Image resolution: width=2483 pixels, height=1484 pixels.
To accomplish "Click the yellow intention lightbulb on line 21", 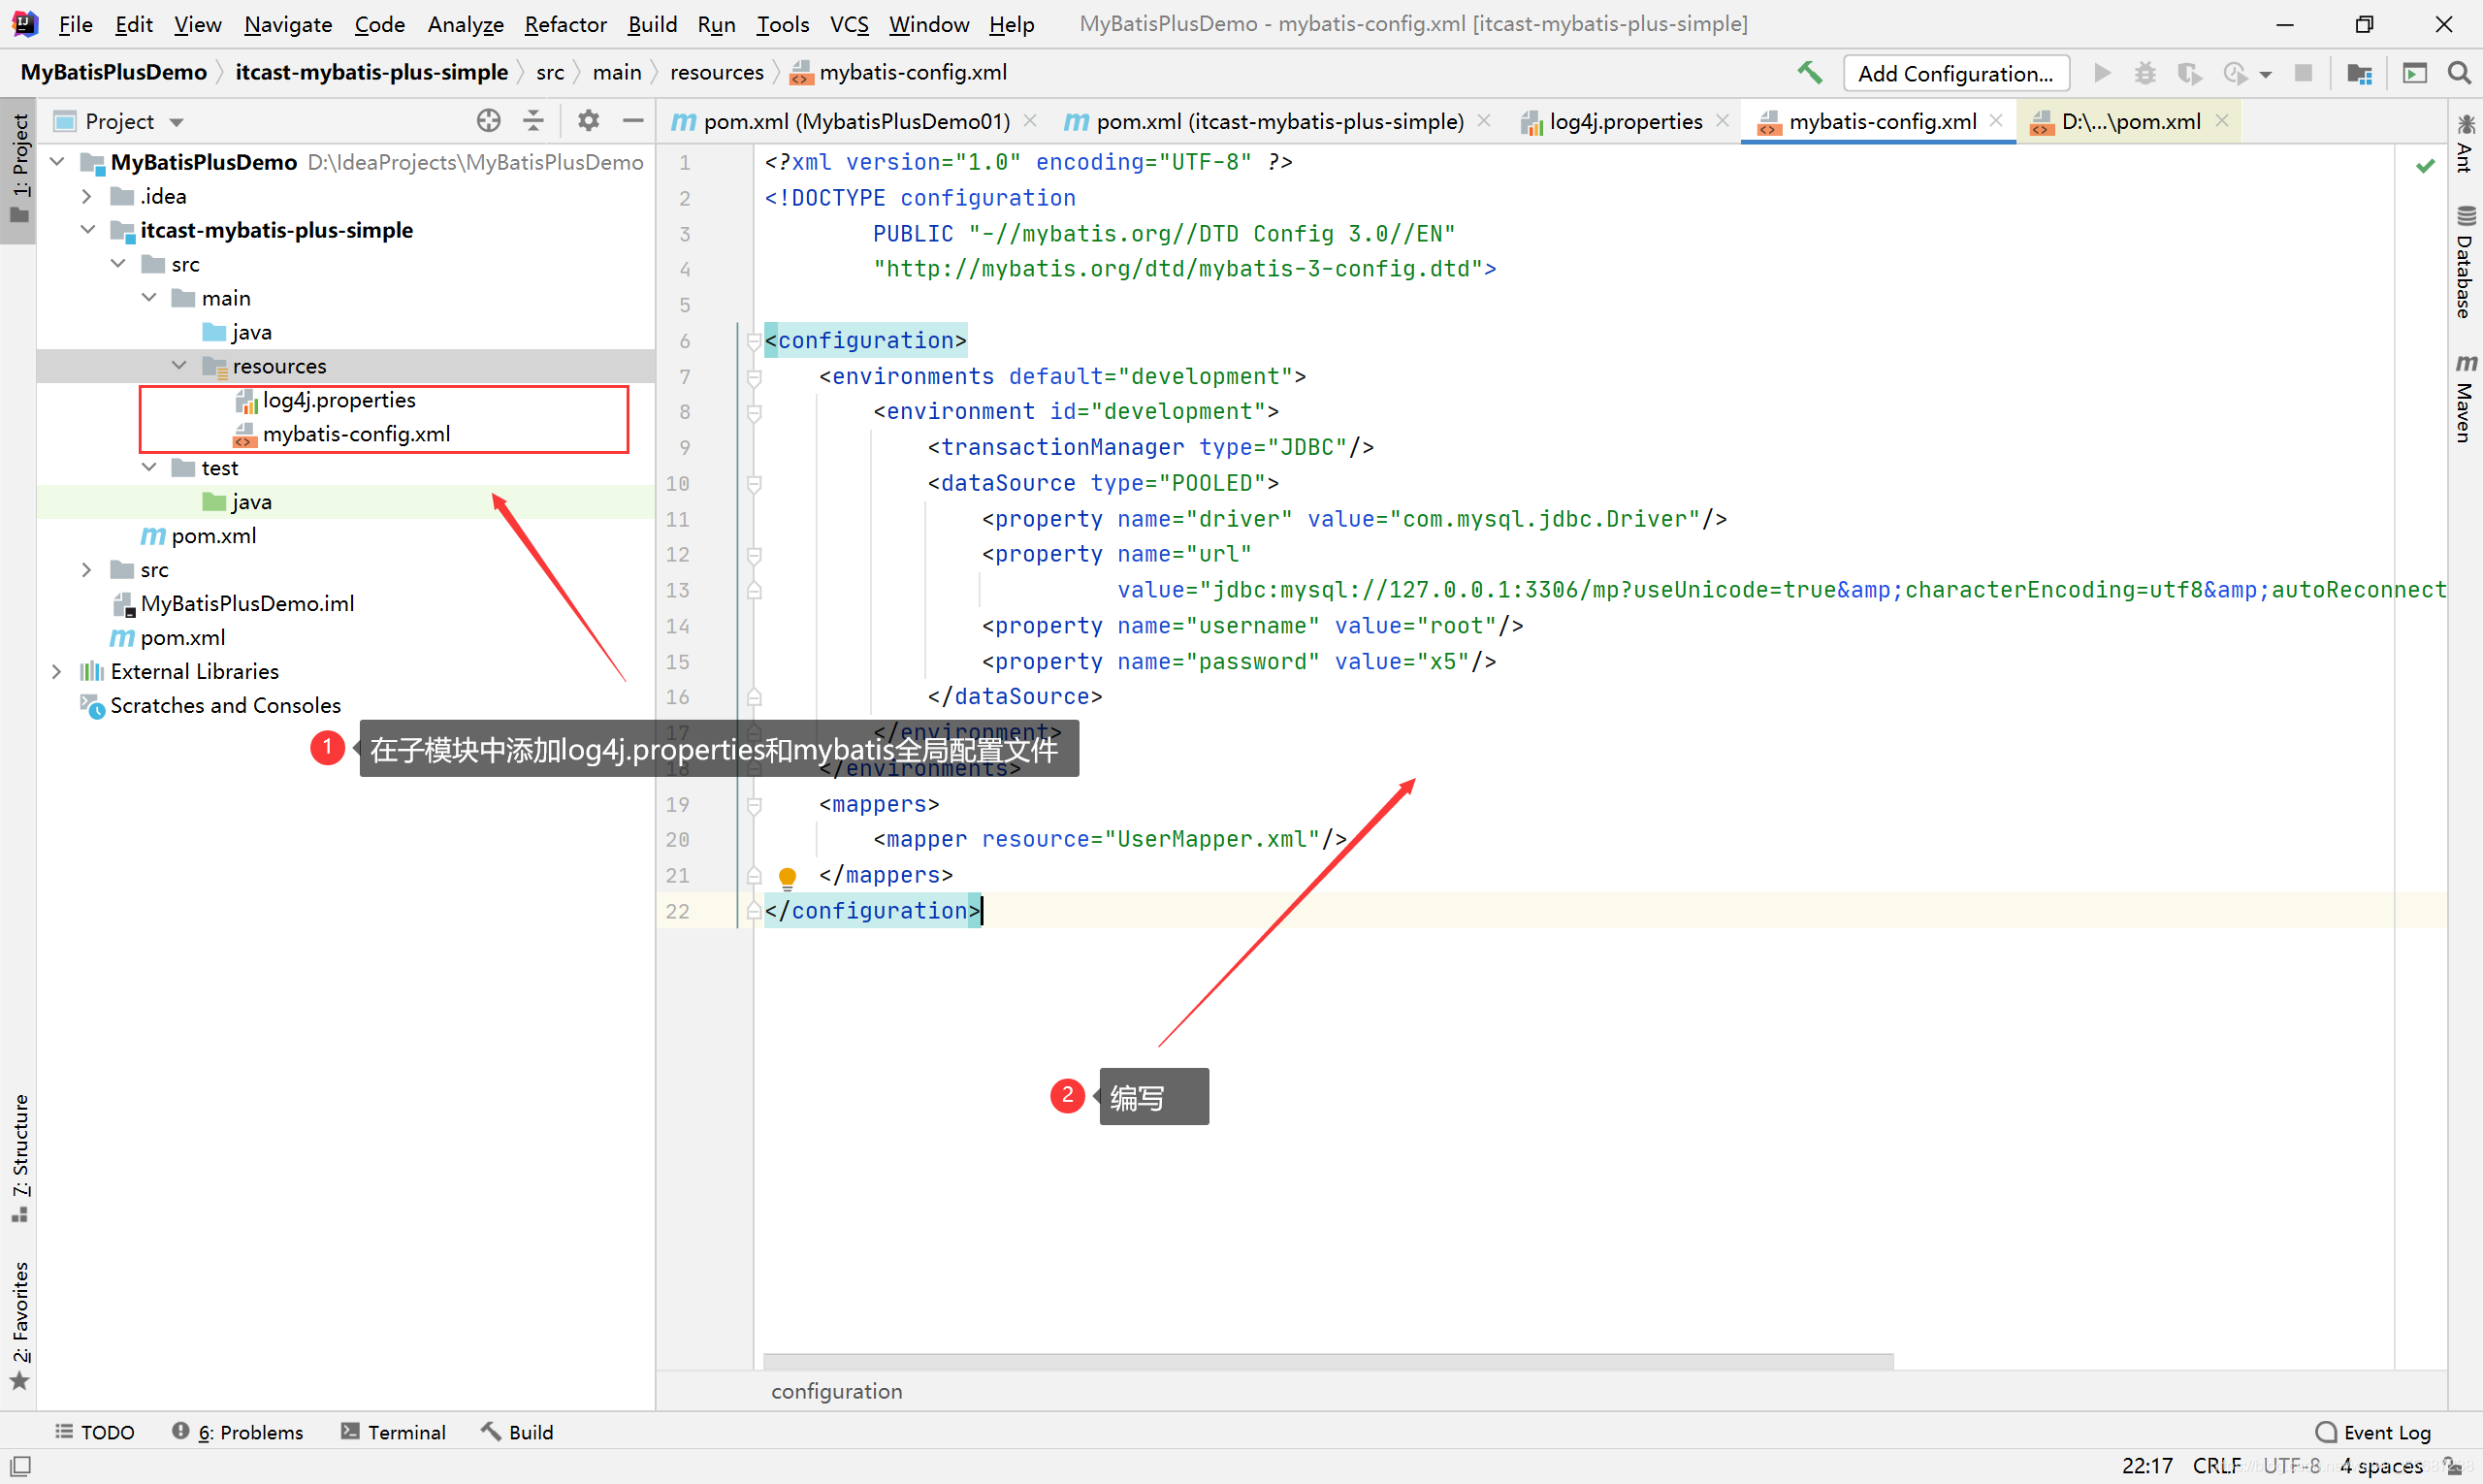I will (787, 877).
